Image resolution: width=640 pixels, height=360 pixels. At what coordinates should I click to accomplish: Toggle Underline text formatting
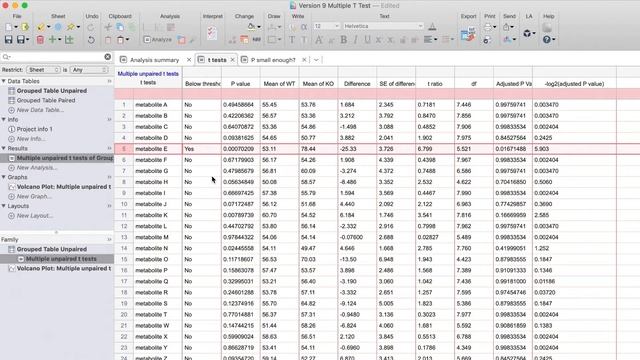click(367, 40)
